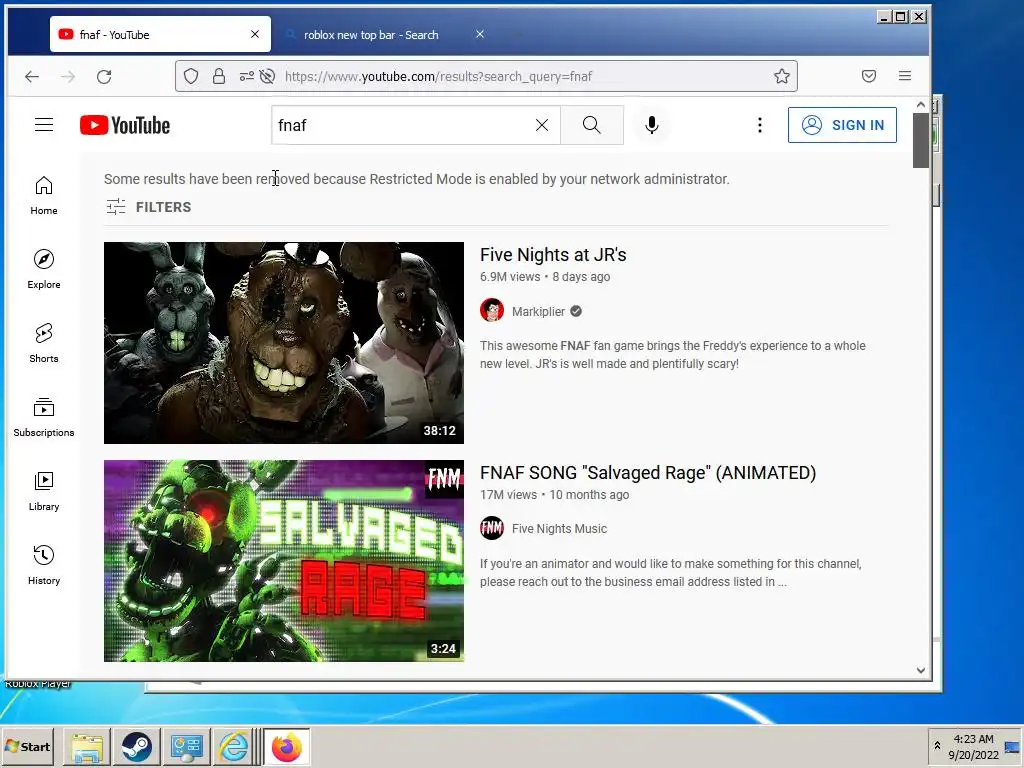Viewport: 1024px width, 768px height.
Task: Open FNAF SONG Salvaged Rage title
Action: point(648,473)
